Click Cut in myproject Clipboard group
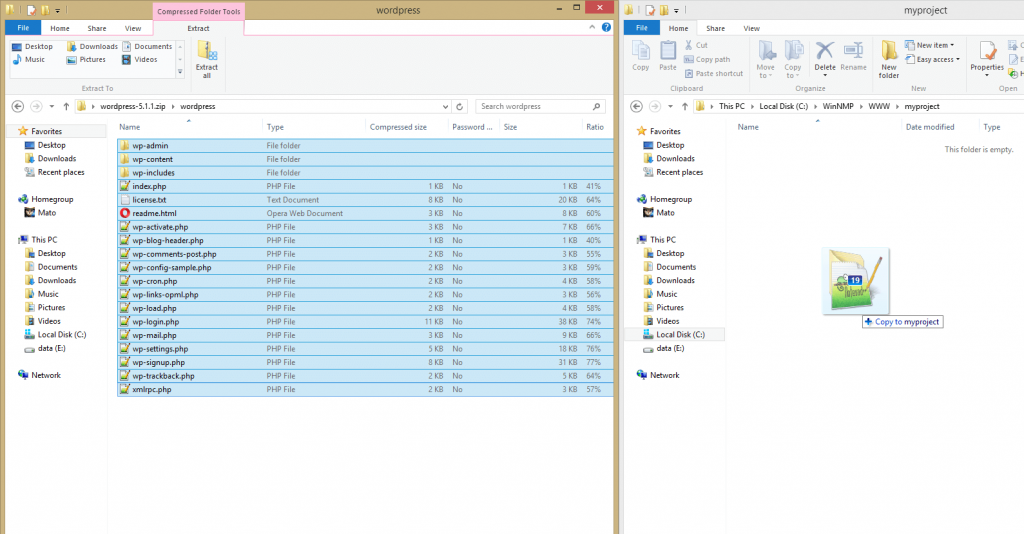1024x534 pixels. [696, 45]
